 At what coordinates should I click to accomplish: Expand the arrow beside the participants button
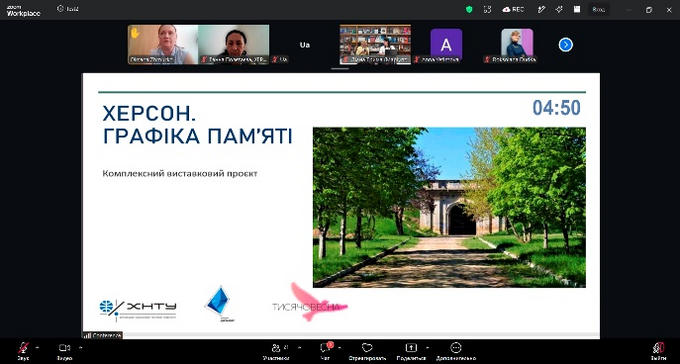point(299,348)
